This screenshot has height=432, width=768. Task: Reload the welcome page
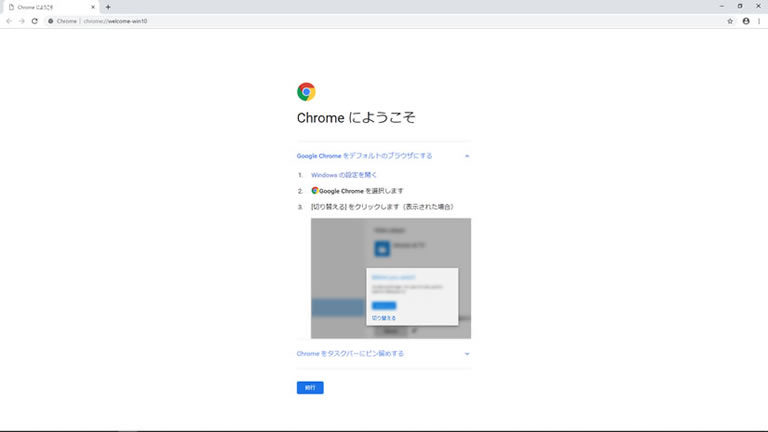(x=35, y=21)
